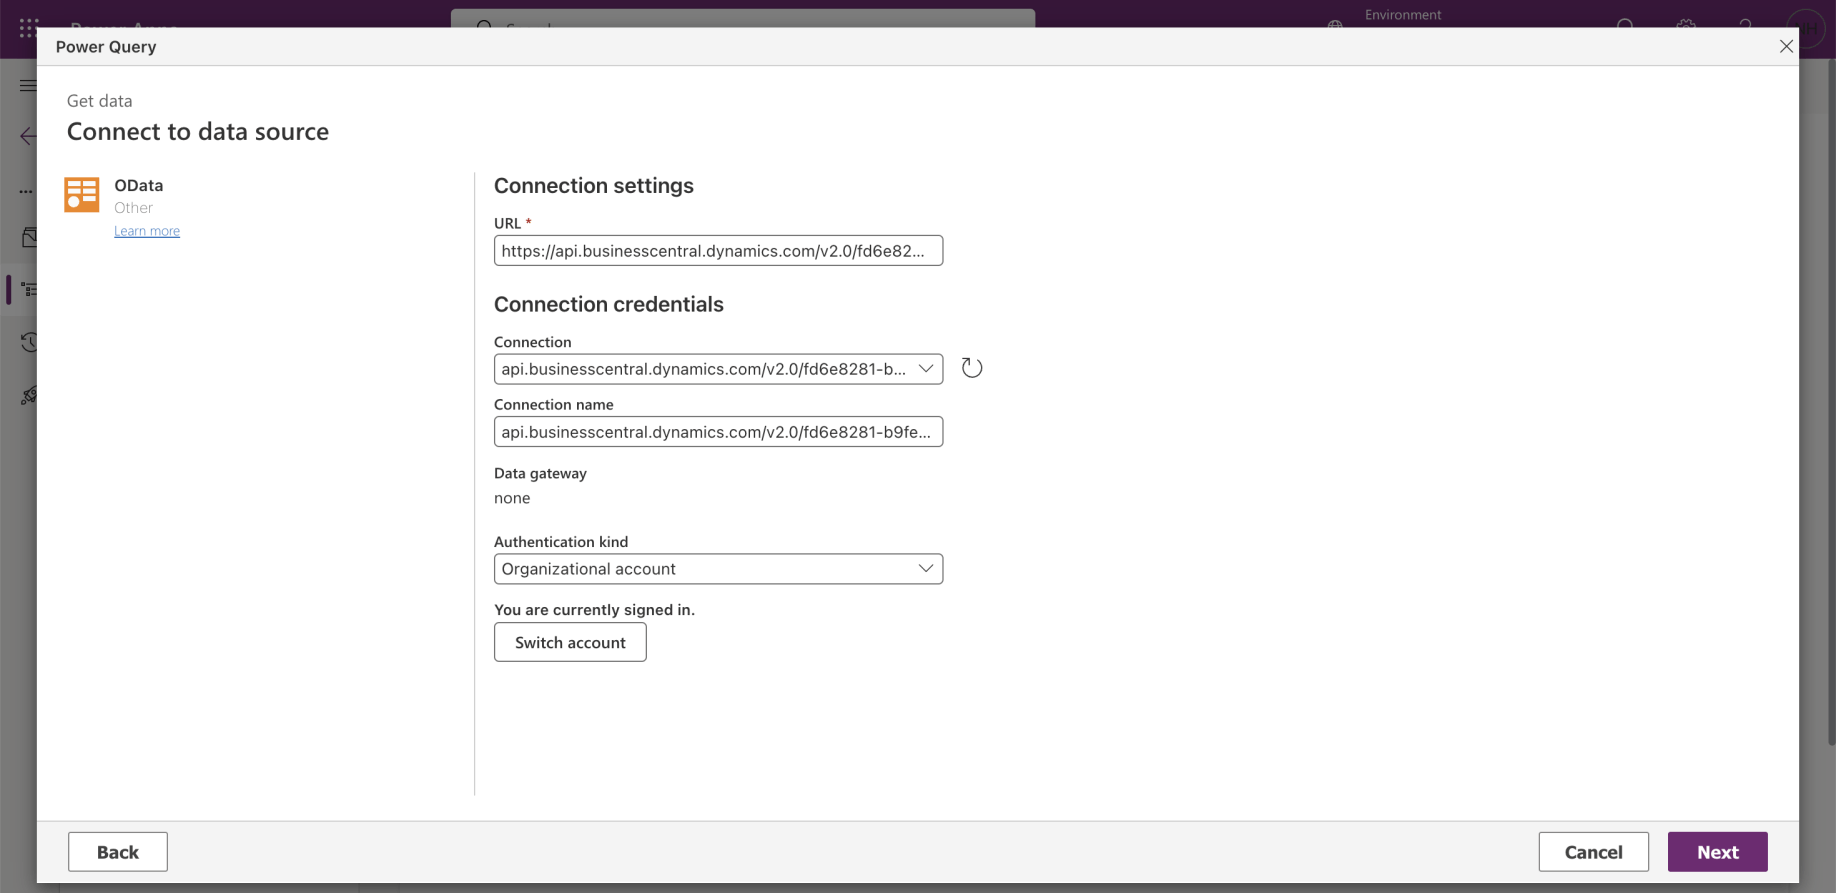Image resolution: width=1836 pixels, height=893 pixels.
Task: Refresh the connection list with circular arrow
Action: 972,368
